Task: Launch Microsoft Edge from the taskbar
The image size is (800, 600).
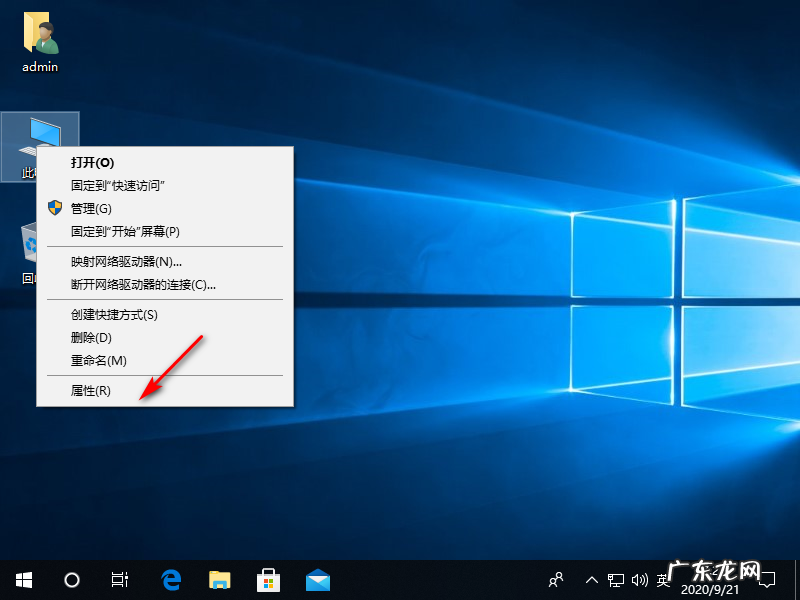Action: (x=171, y=579)
